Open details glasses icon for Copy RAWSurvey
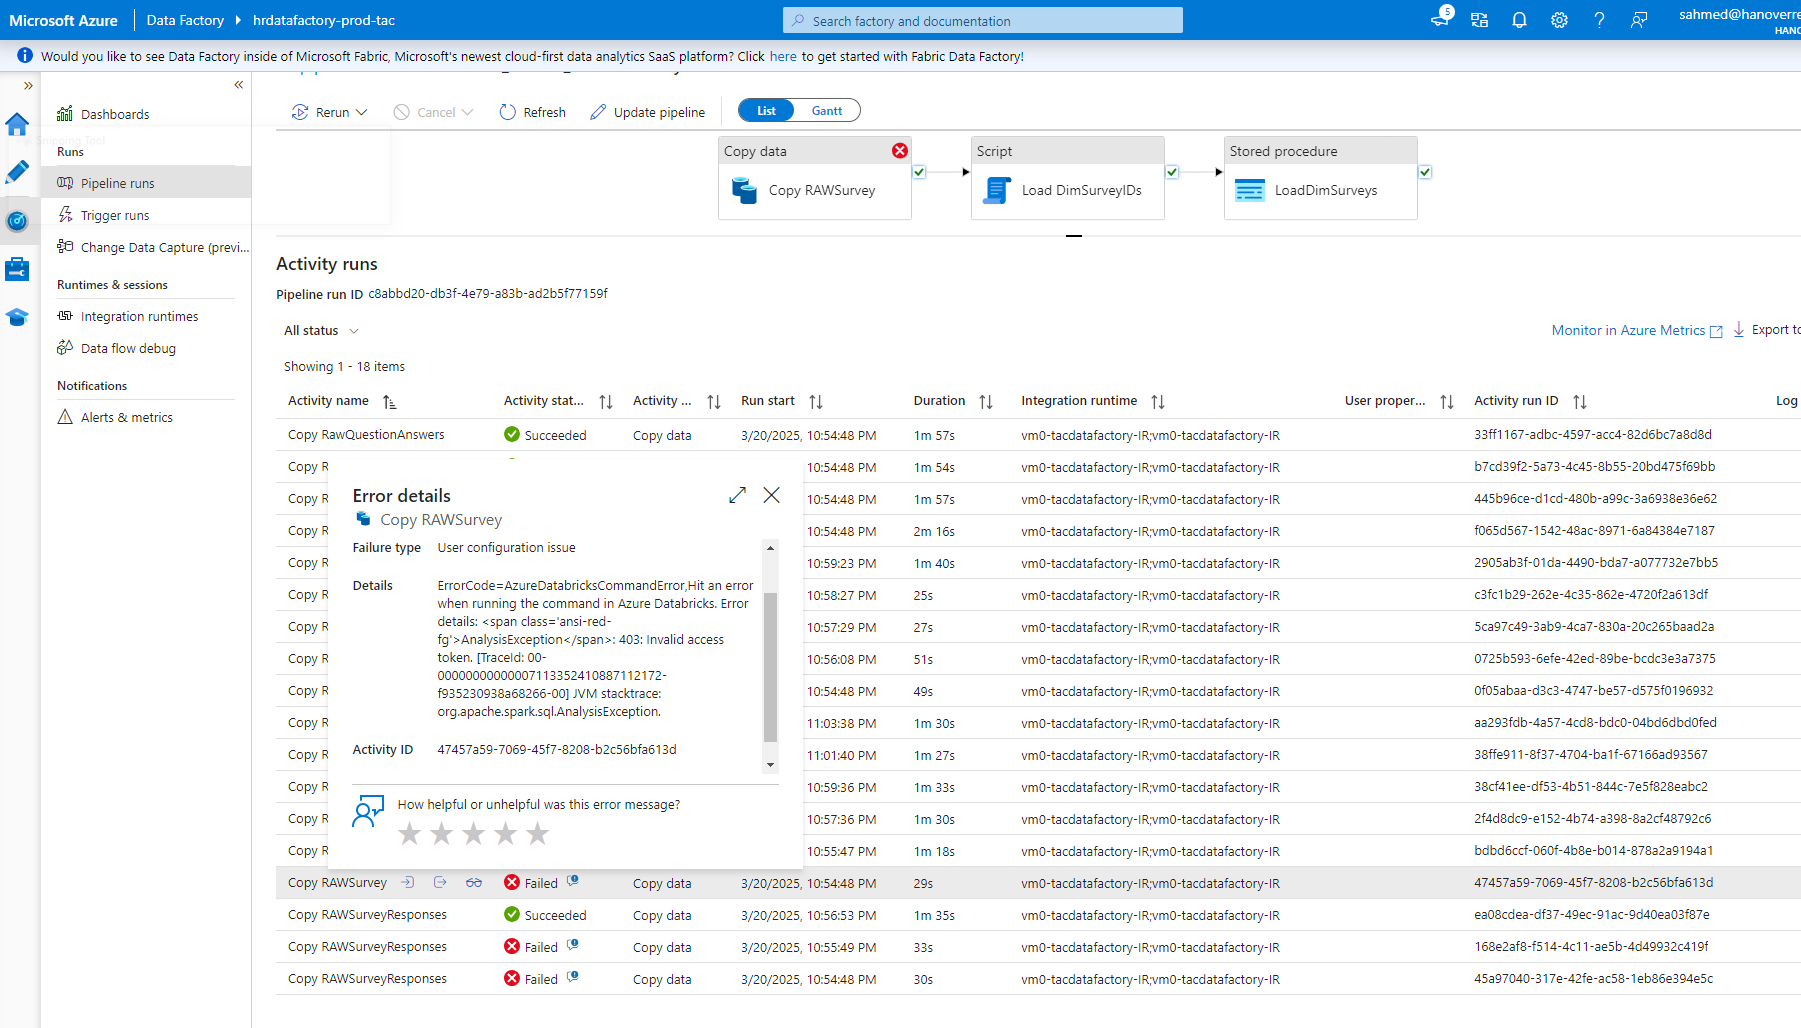This screenshot has height=1028, width=1801. (474, 882)
